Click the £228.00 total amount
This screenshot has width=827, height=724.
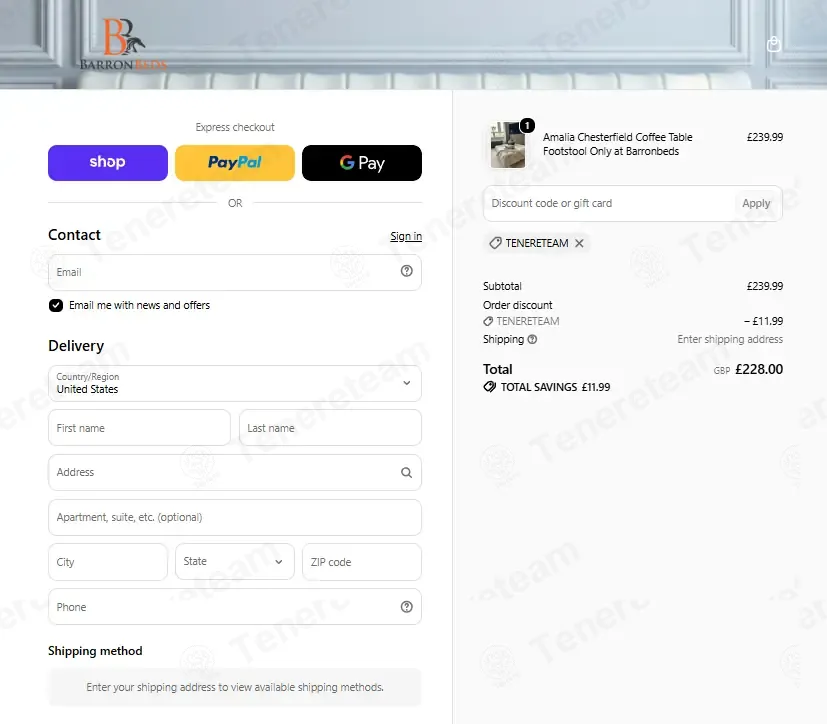[759, 369]
